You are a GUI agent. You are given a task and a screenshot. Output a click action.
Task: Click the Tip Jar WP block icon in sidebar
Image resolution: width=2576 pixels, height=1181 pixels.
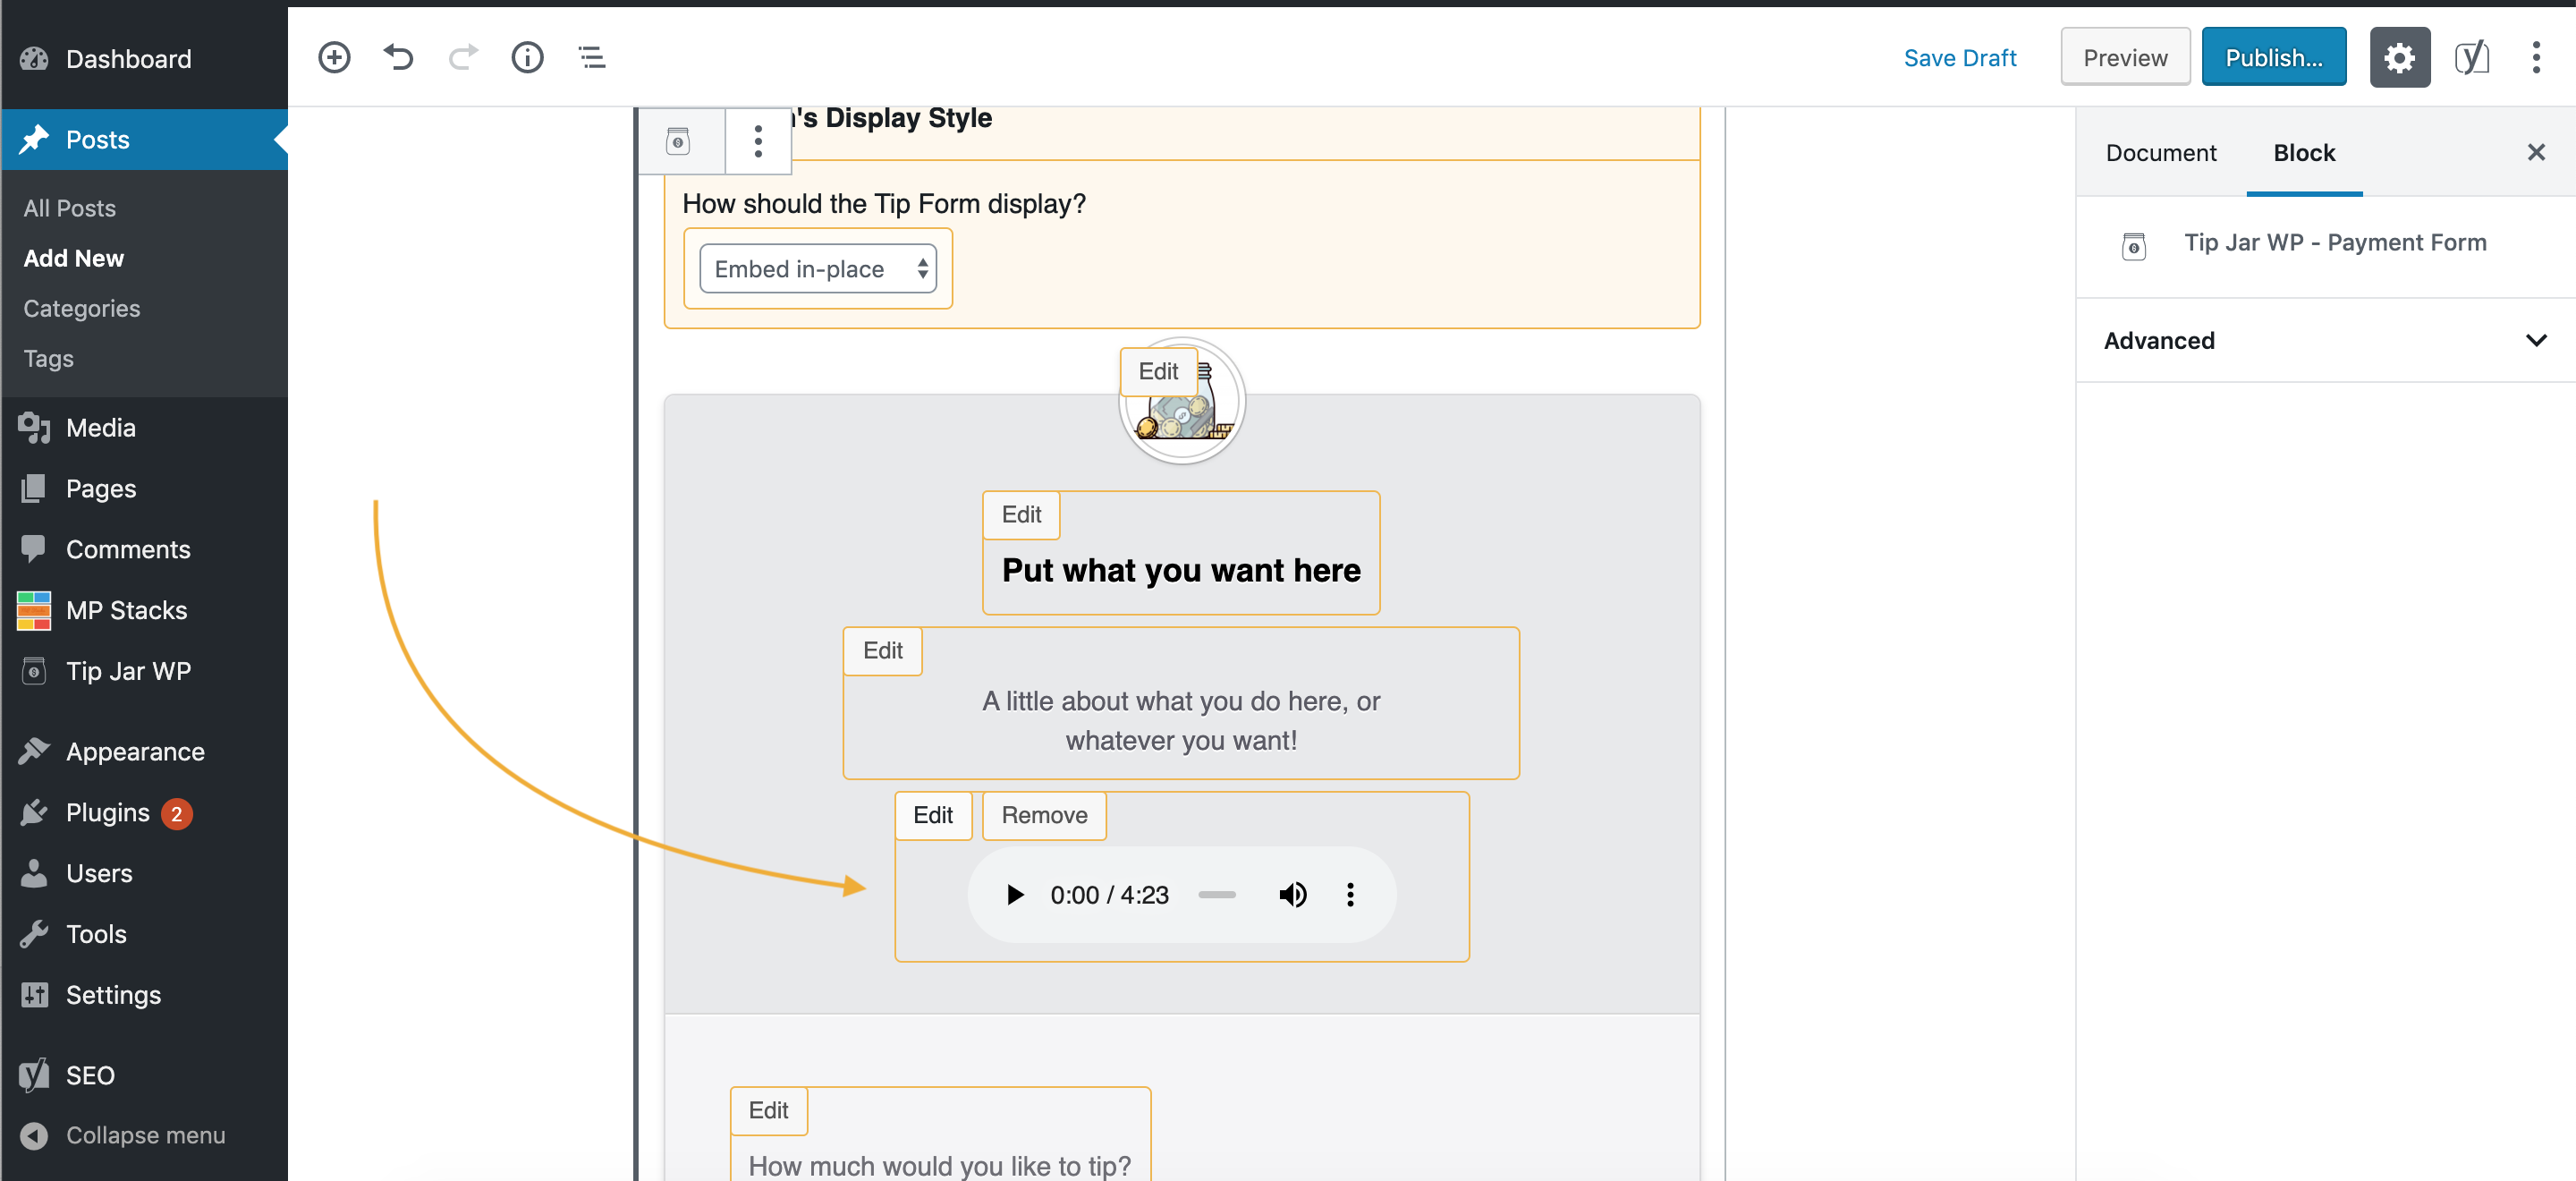pos(2133,245)
